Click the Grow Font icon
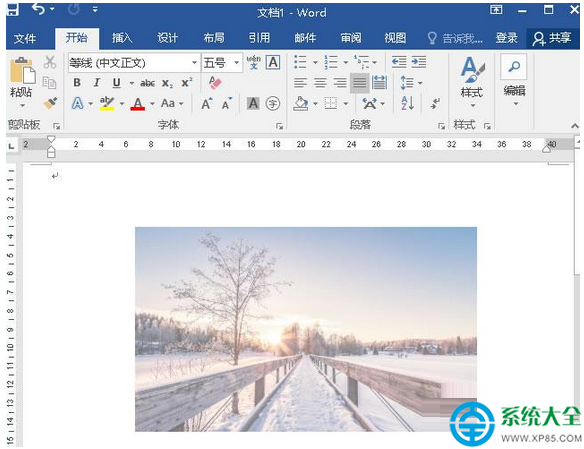The image size is (584, 449). (x=207, y=104)
